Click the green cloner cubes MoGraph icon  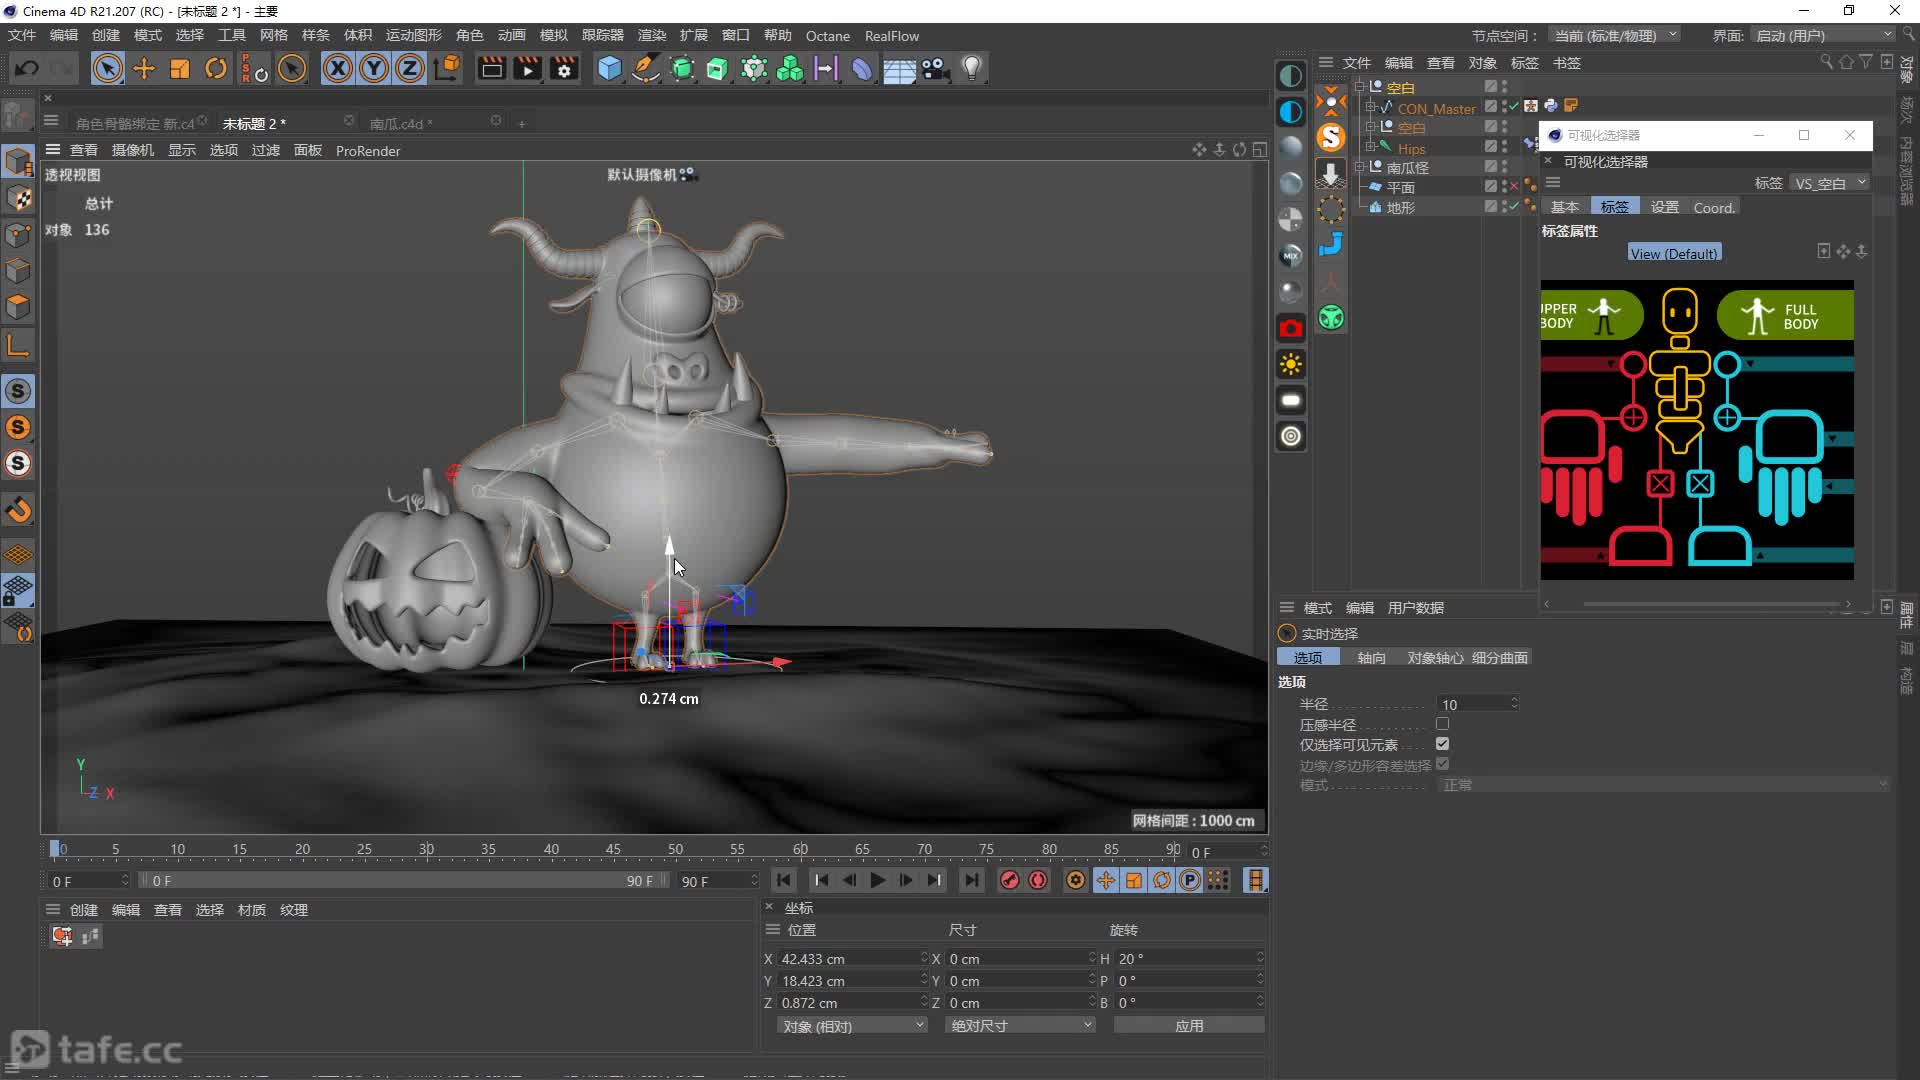coord(790,68)
